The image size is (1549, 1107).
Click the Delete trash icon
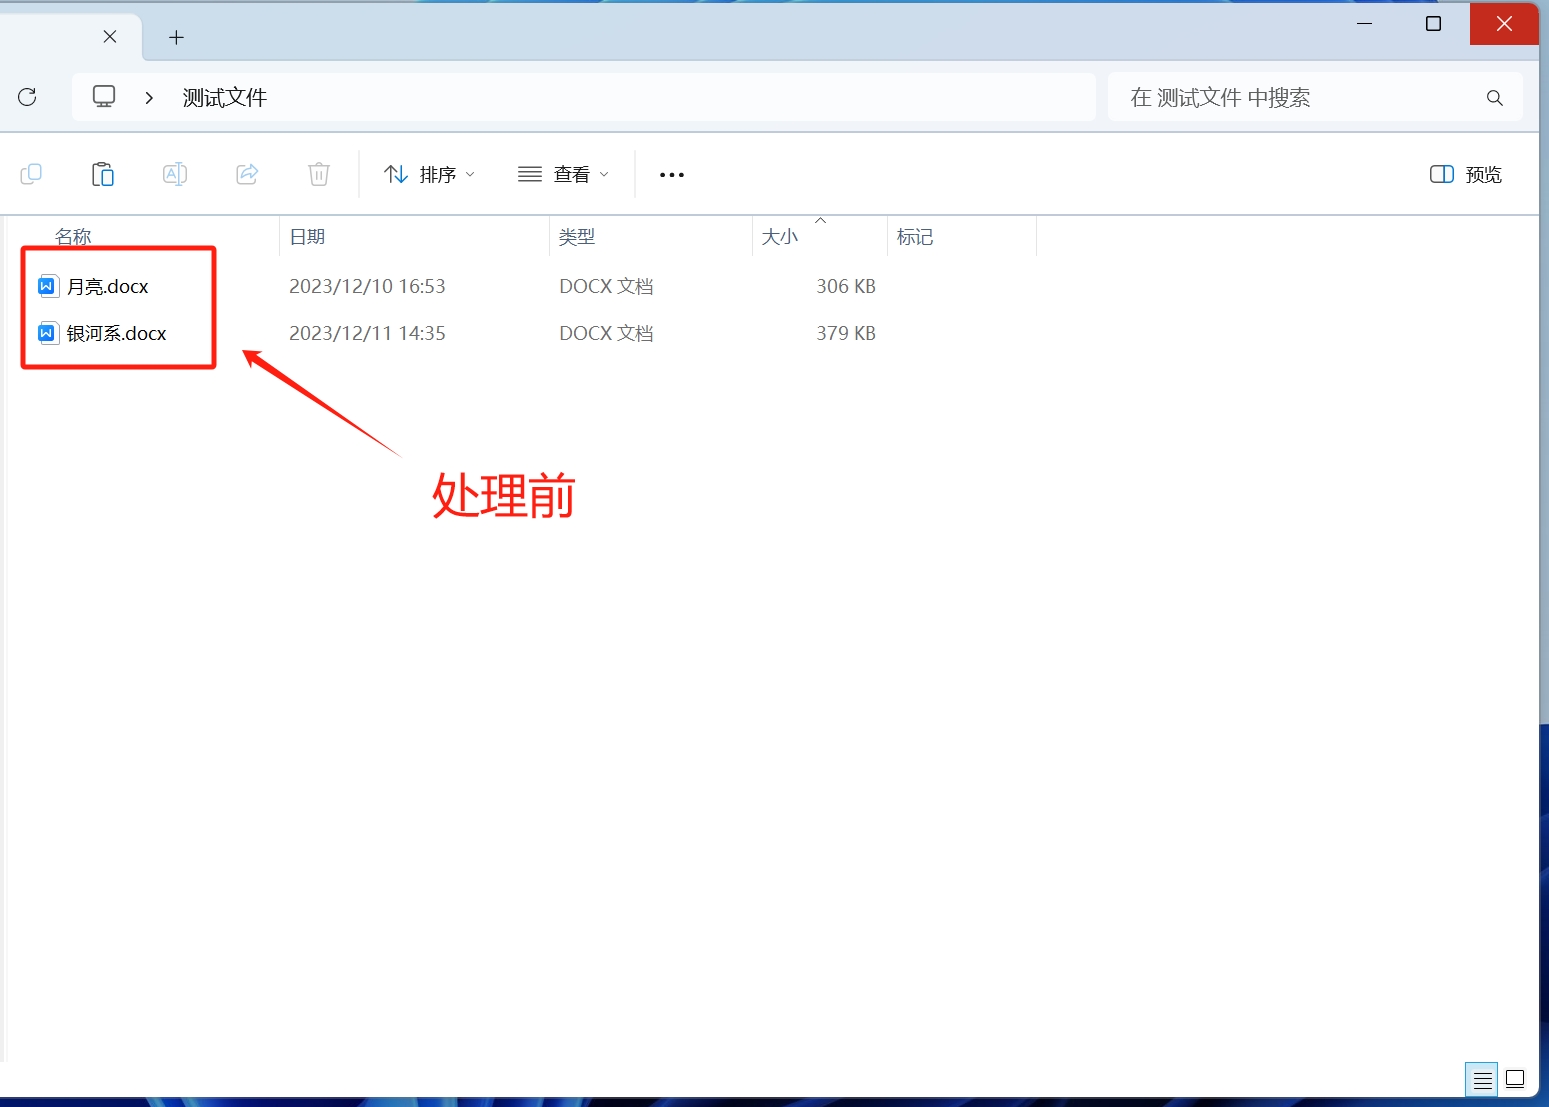click(x=319, y=174)
